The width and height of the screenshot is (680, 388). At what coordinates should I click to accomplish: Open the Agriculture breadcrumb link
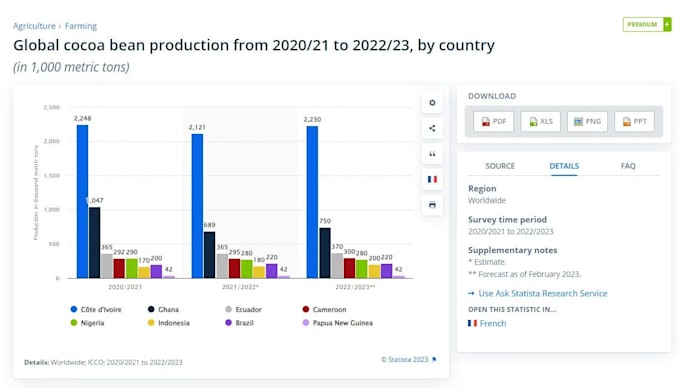pos(34,26)
